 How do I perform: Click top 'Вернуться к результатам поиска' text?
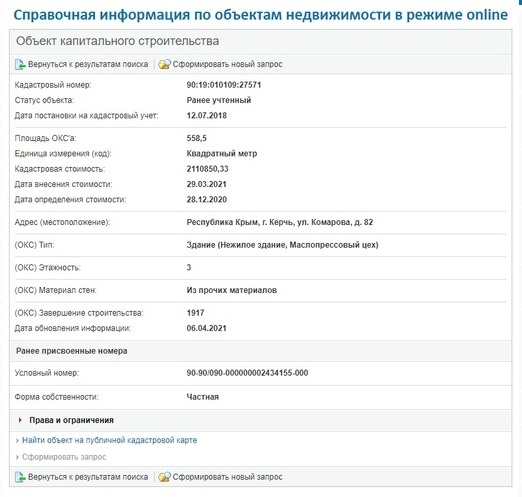88,64
